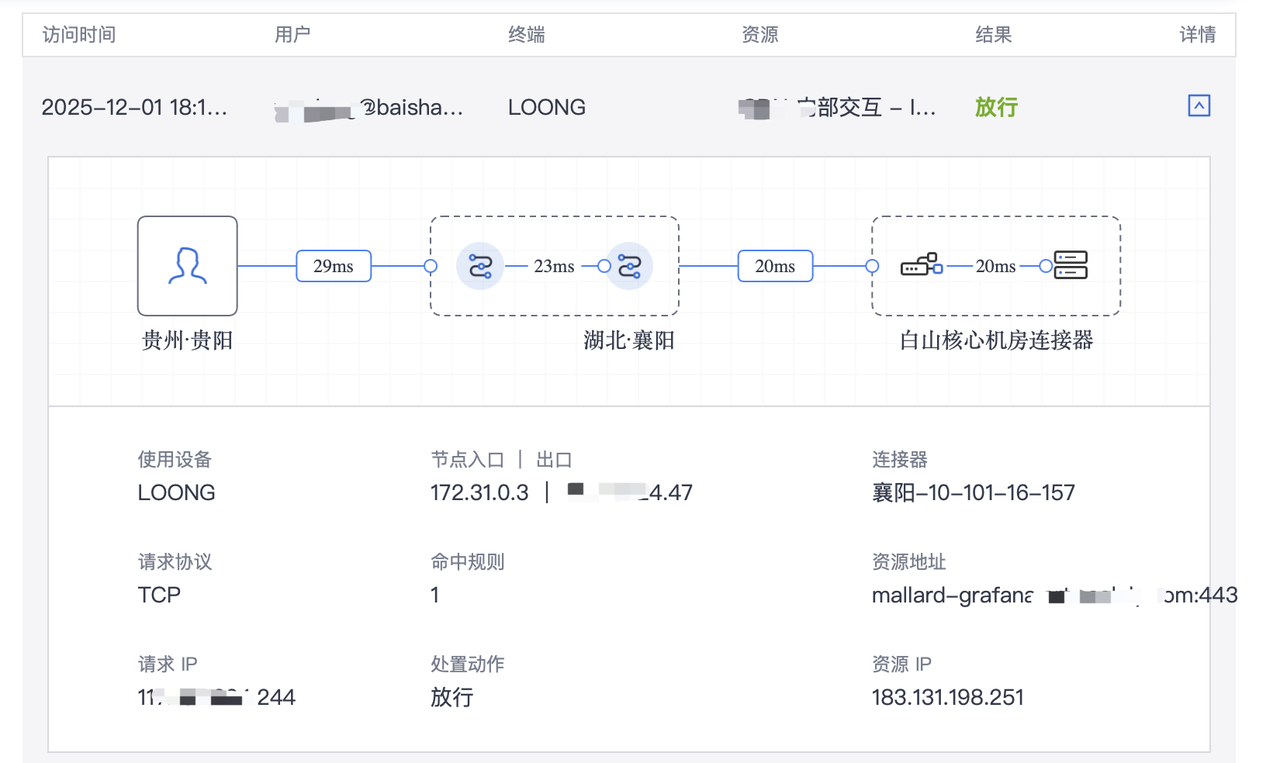Click connector name 襄阳-10-101-16-157
The height and width of the screenshot is (763, 1280).
[x=973, y=492]
